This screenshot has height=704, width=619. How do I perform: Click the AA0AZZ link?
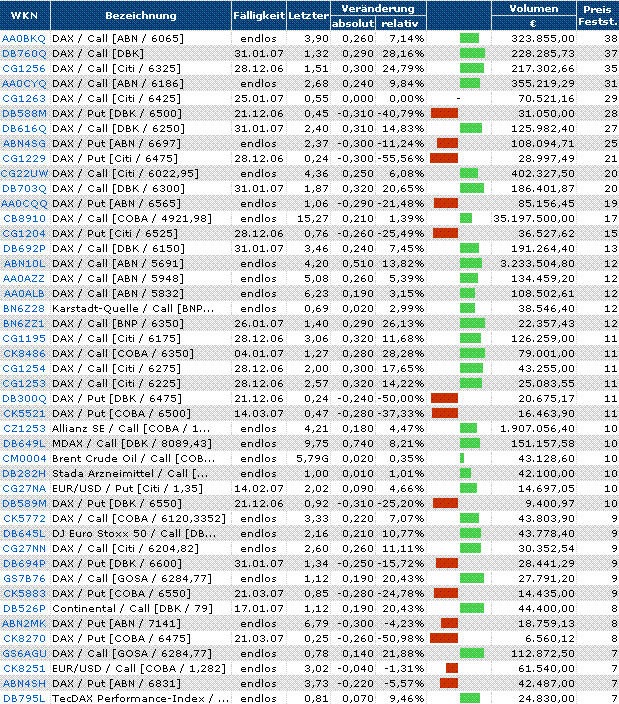click(24, 278)
